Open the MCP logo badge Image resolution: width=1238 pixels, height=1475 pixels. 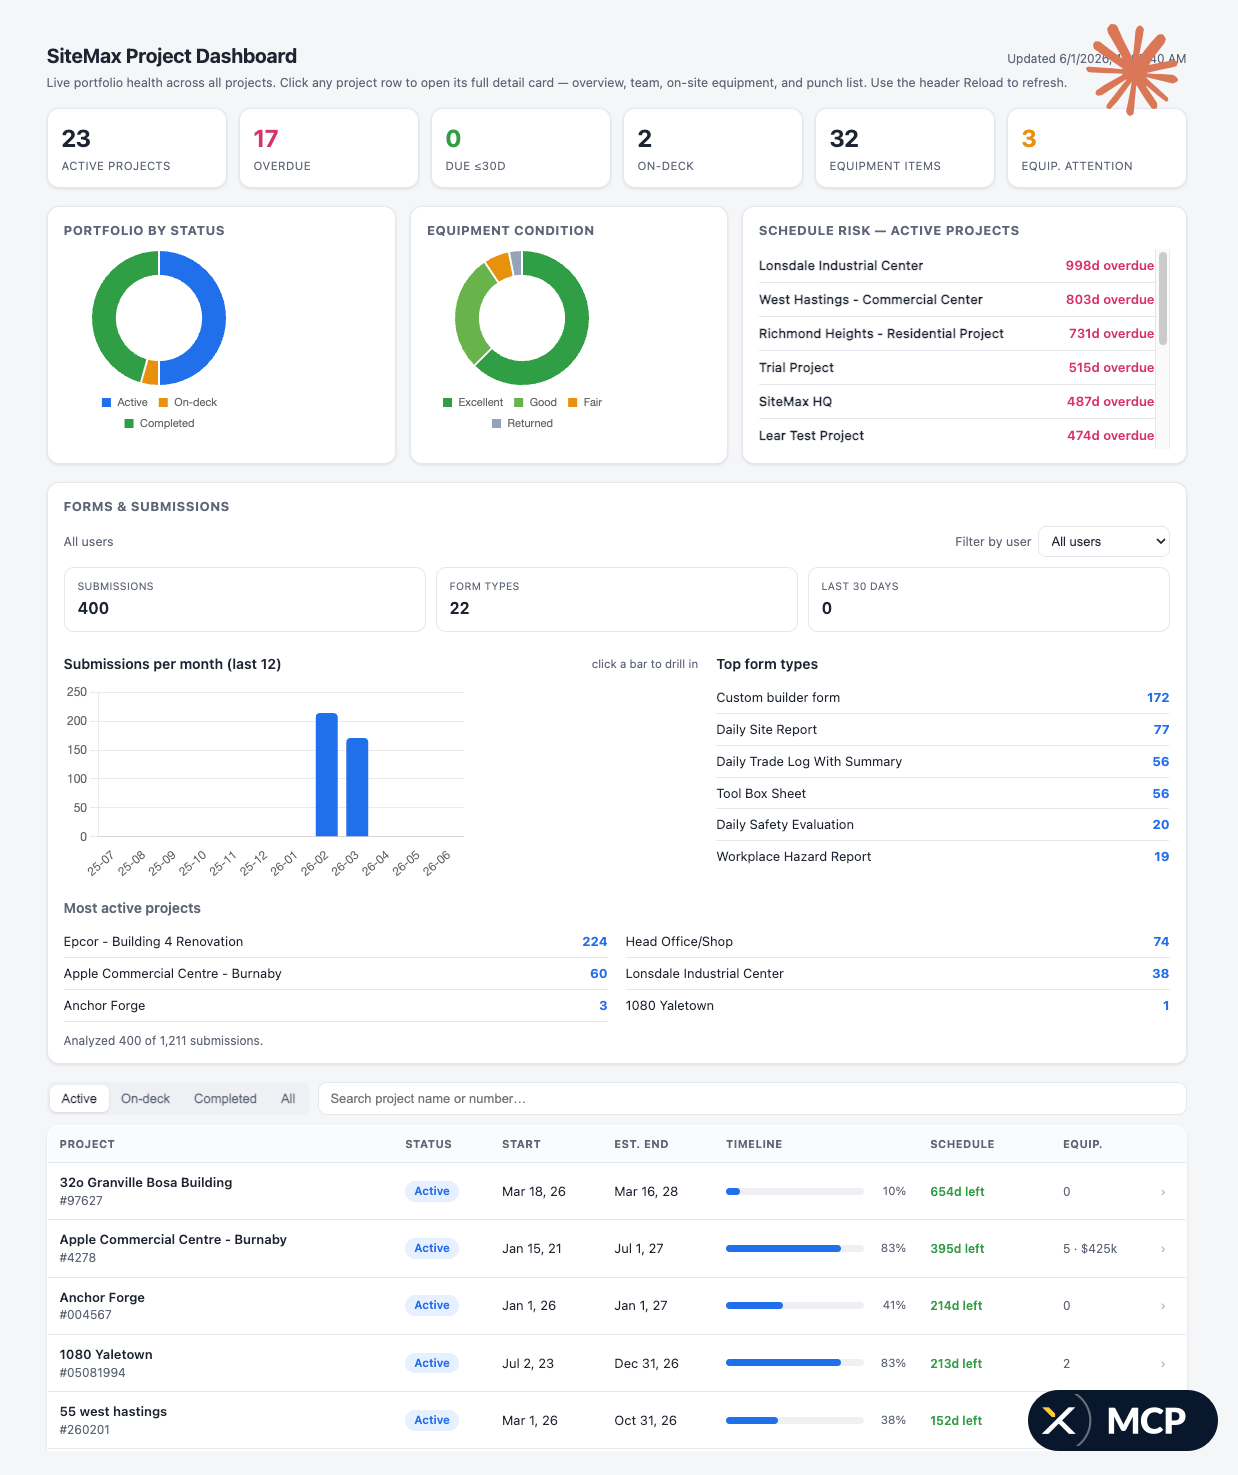point(1122,1420)
